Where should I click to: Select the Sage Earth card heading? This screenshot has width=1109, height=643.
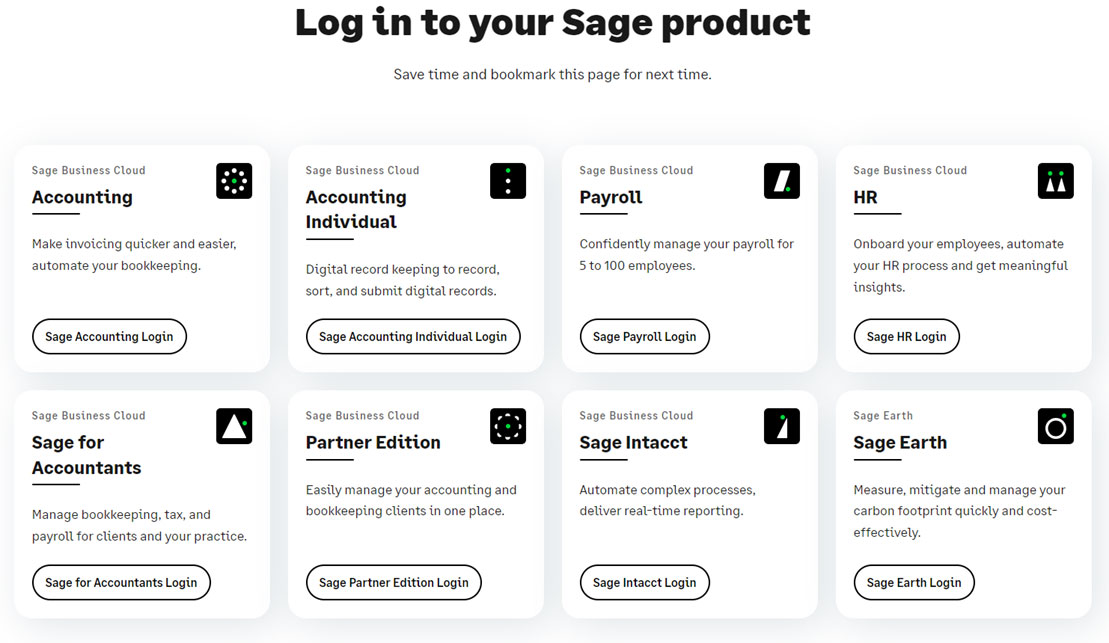(x=900, y=442)
